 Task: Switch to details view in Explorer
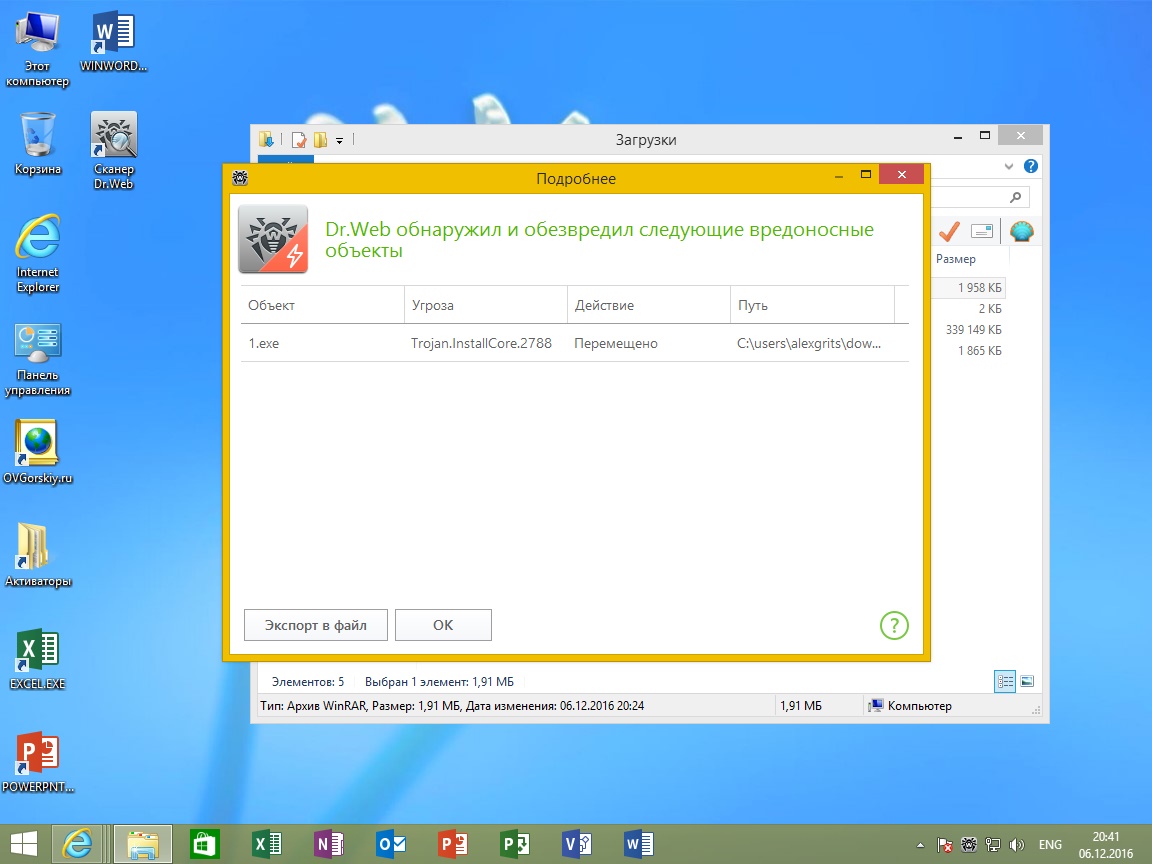coord(1005,681)
